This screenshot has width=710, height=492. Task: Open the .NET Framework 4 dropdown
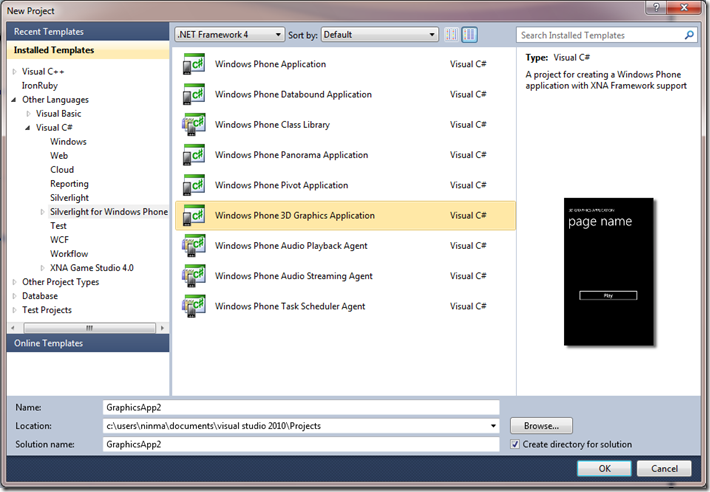[x=229, y=35]
